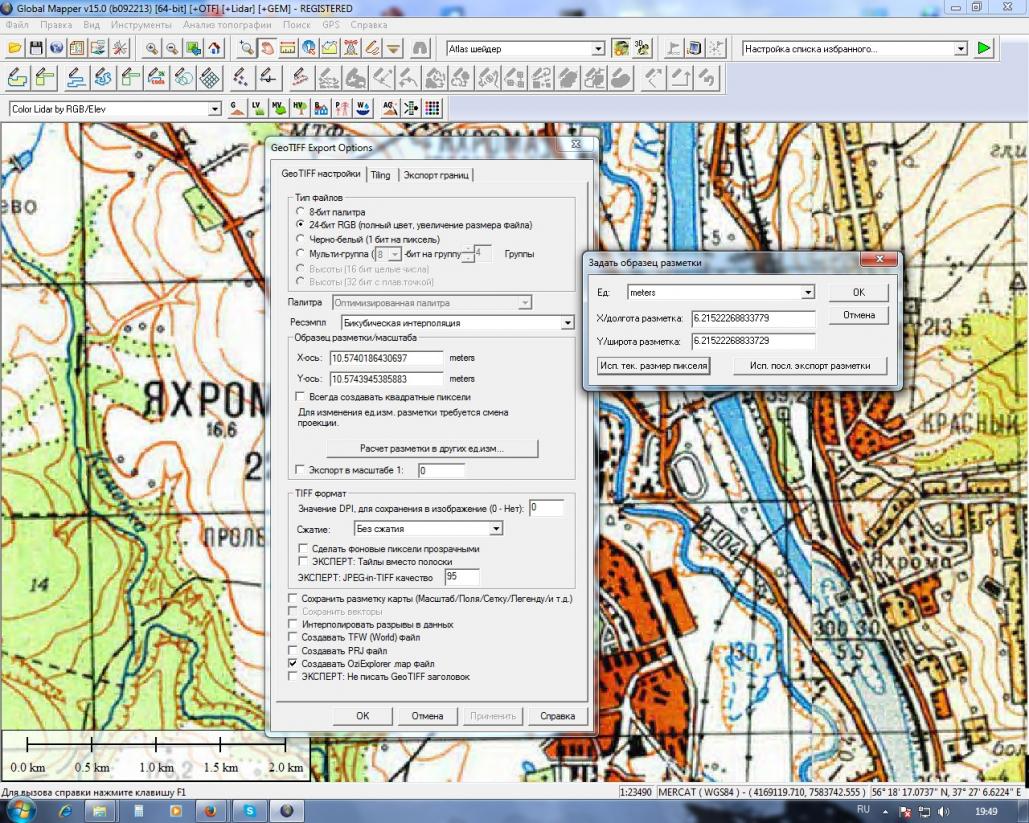Viewport: 1029px width, 823px height.
Task: Select the 8-bit palette radio option
Action: pos(301,212)
